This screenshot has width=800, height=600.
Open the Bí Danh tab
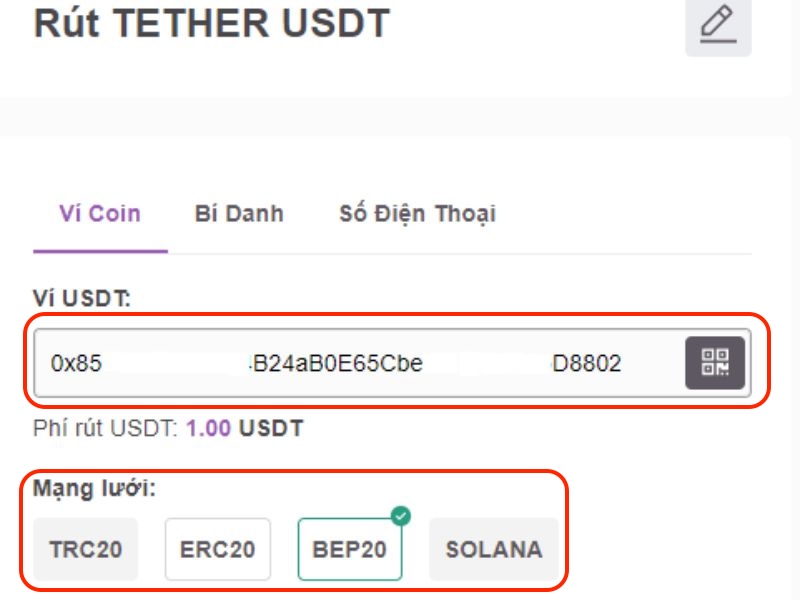(239, 213)
